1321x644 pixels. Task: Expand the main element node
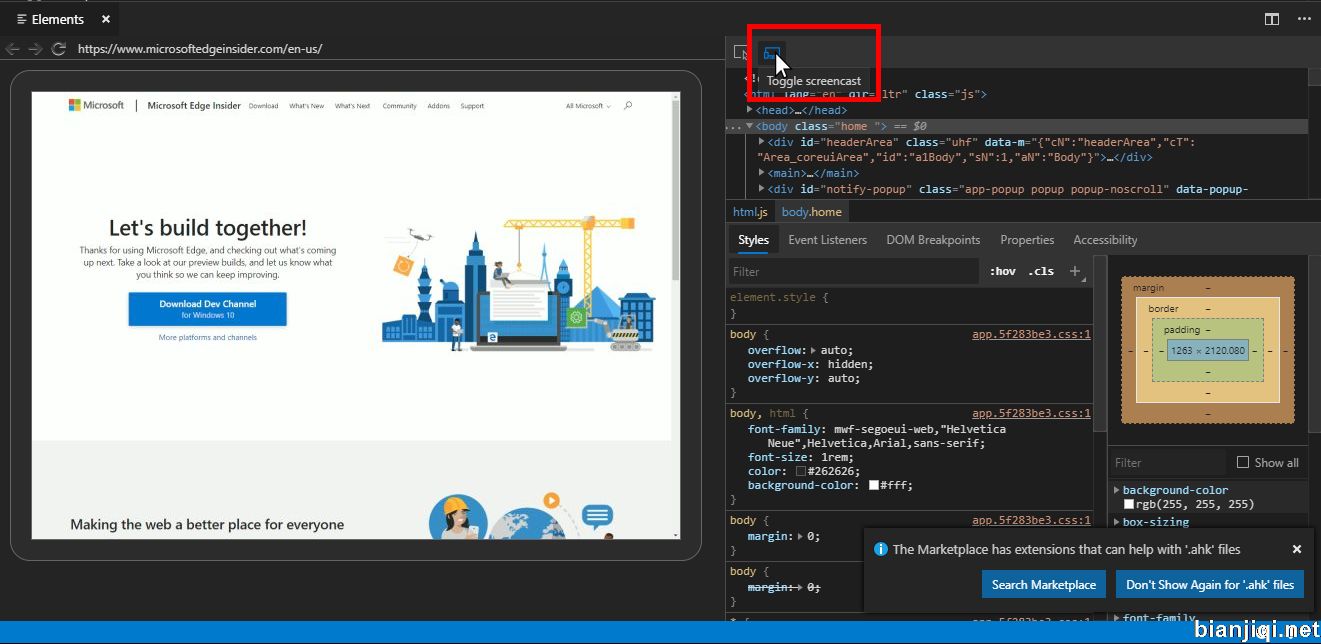pos(762,173)
